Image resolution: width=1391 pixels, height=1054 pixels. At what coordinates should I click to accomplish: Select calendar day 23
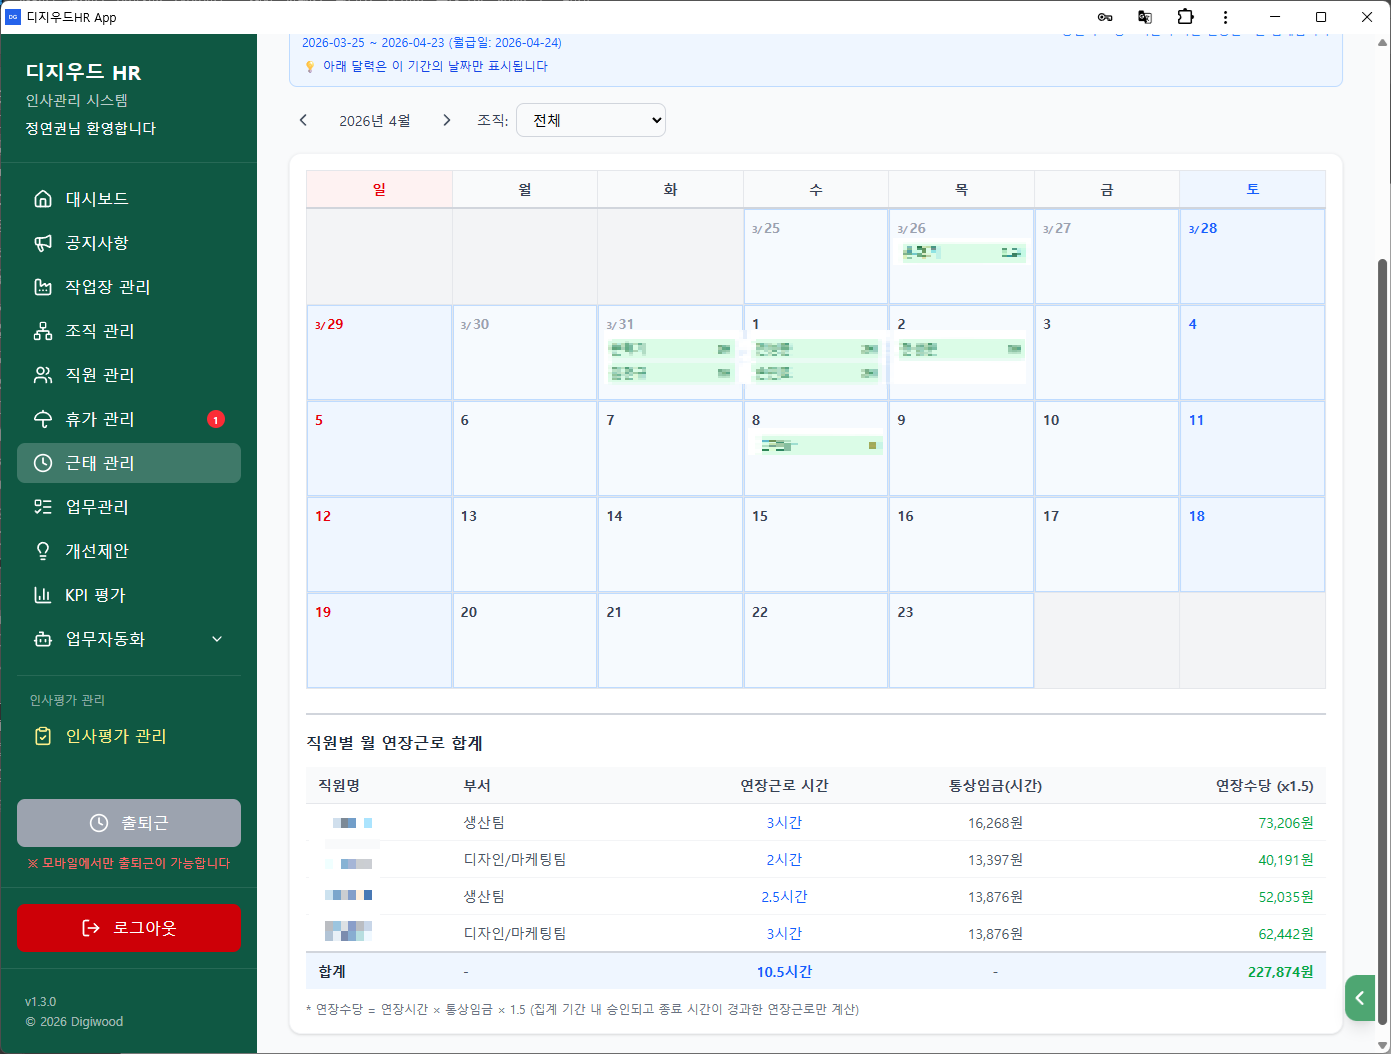pos(961,640)
